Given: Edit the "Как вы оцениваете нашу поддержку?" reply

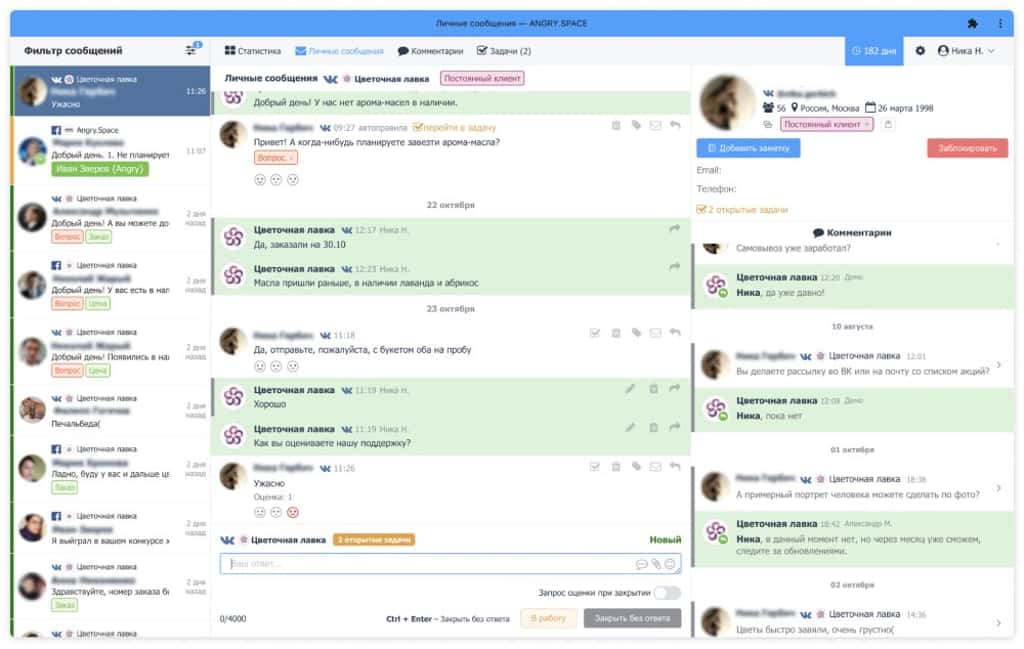Looking at the screenshot, I should [630, 427].
